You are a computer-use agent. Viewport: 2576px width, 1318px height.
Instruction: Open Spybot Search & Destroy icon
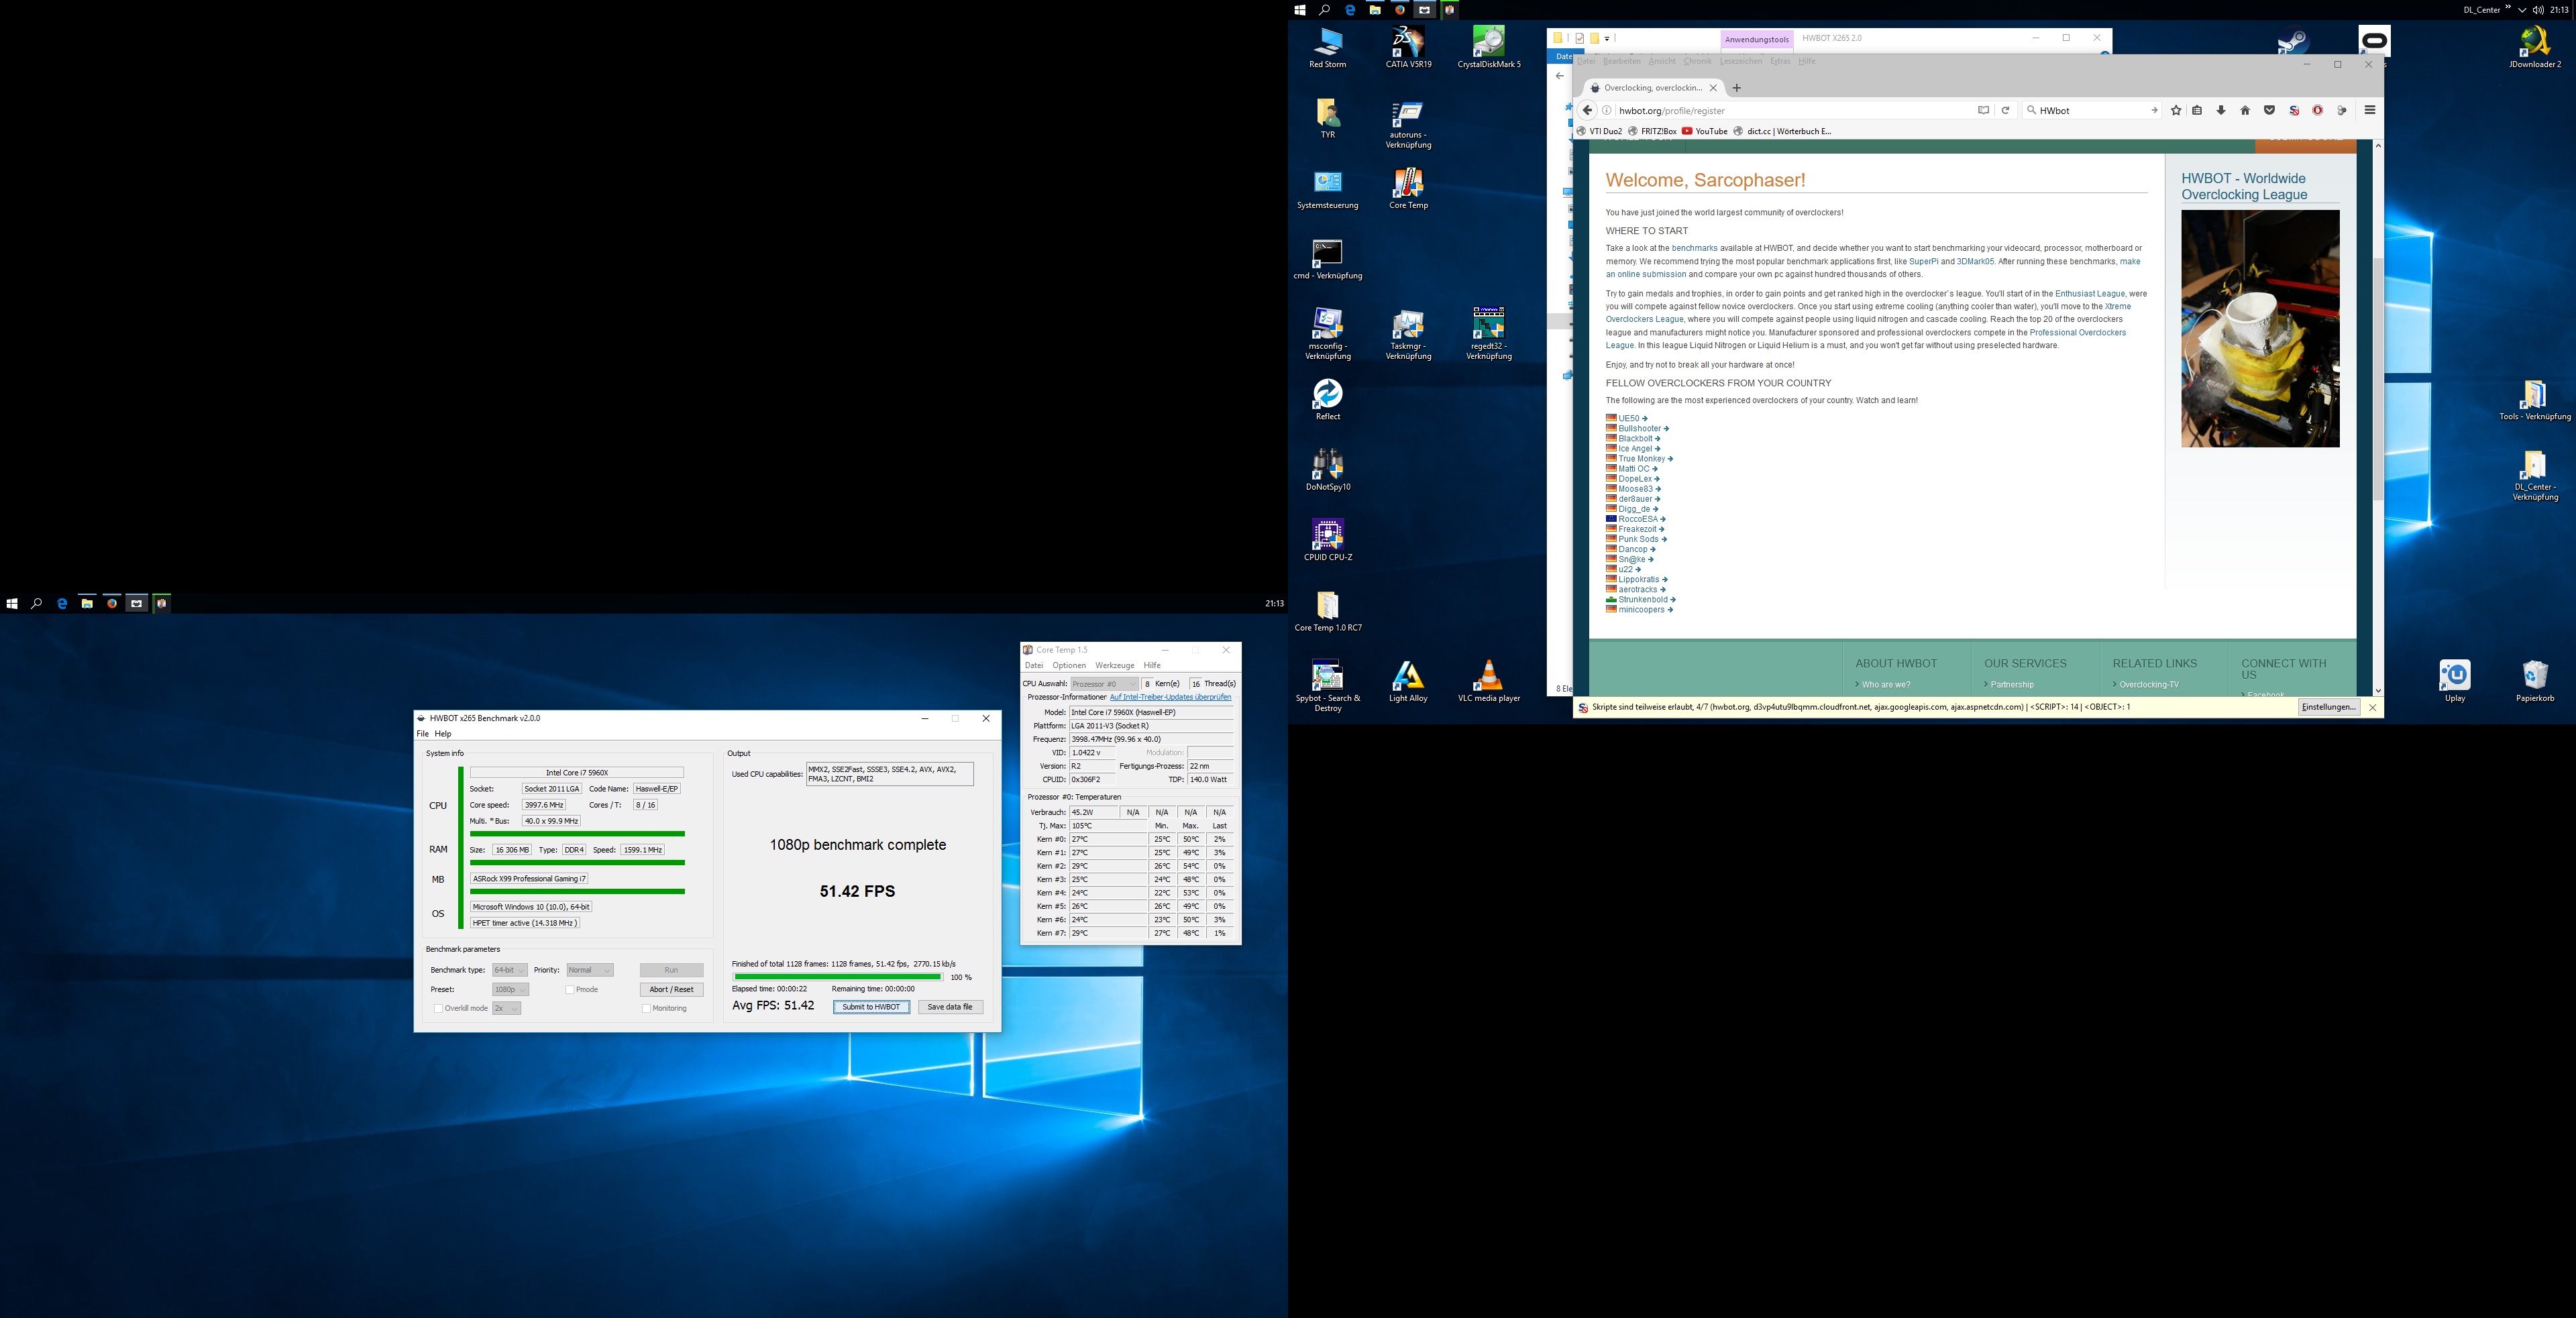pyautogui.click(x=1328, y=686)
